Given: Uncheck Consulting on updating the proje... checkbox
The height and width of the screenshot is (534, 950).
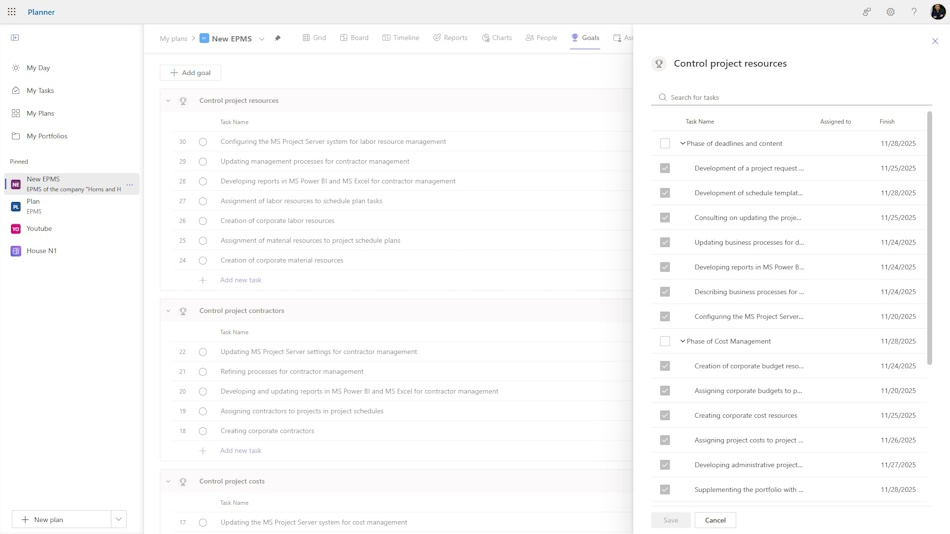Looking at the screenshot, I should [665, 218].
